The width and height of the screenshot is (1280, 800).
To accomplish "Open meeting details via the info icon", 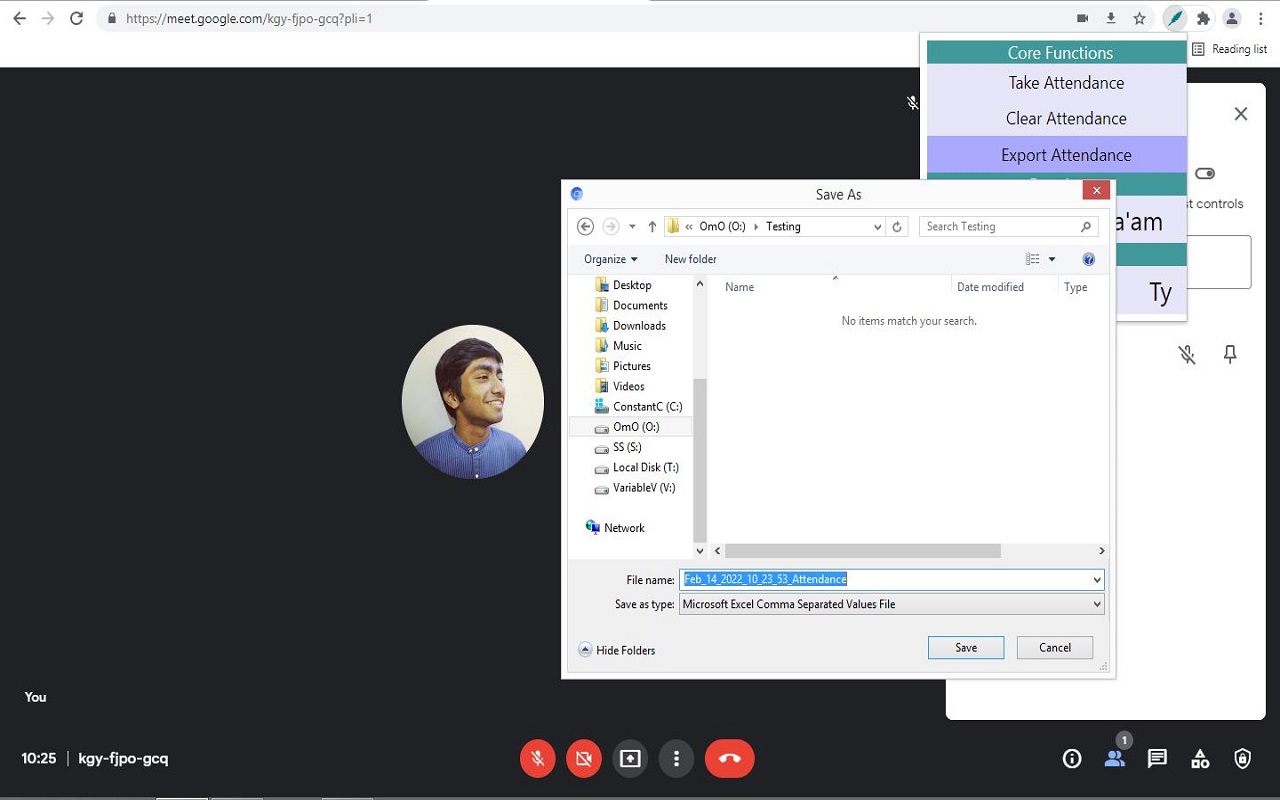I will [x=1071, y=758].
